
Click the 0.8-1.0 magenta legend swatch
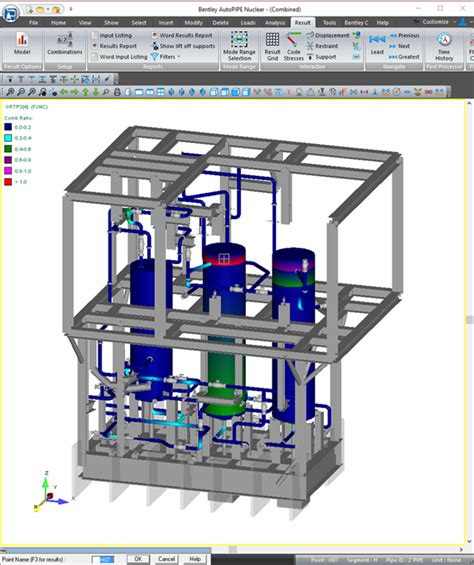coord(8,171)
